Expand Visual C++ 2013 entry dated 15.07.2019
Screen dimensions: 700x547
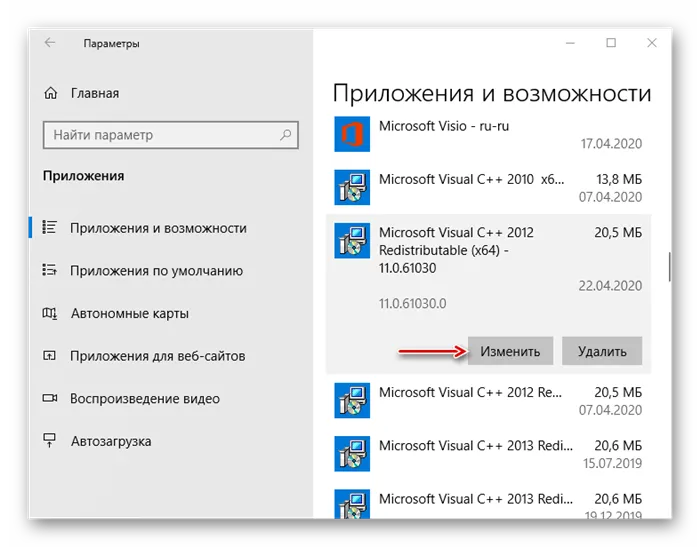pyautogui.click(x=490, y=455)
